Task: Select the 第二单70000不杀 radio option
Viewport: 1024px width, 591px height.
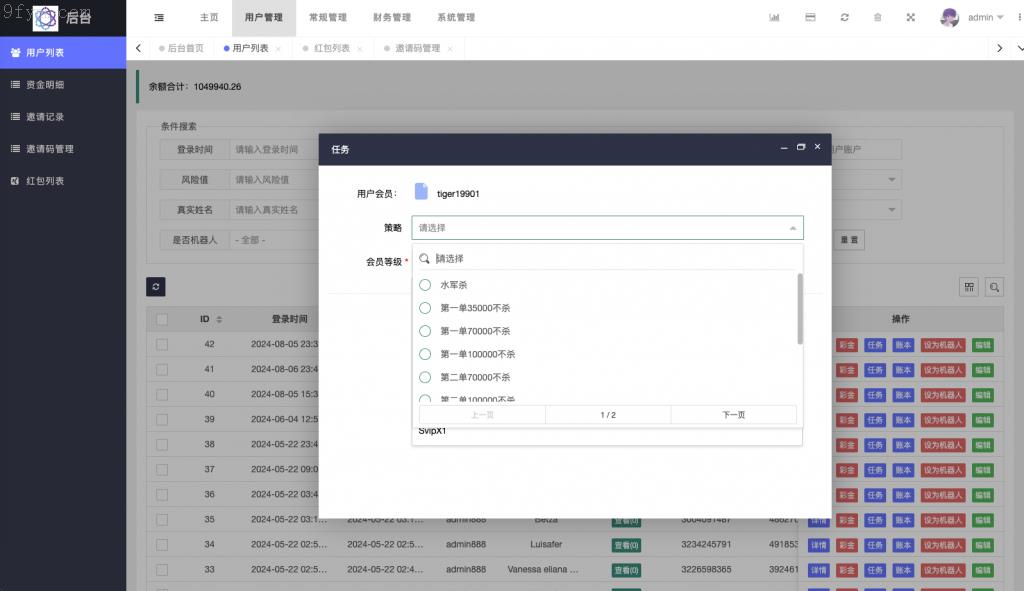Action: coord(425,377)
